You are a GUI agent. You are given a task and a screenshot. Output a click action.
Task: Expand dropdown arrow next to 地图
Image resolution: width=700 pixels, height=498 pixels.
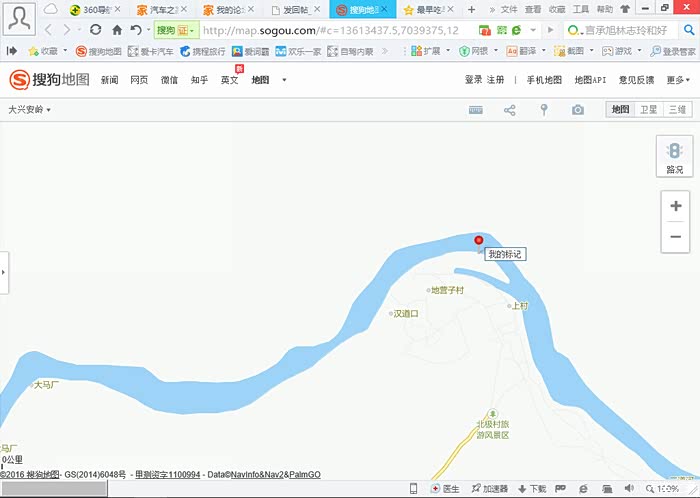click(x=284, y=80)
